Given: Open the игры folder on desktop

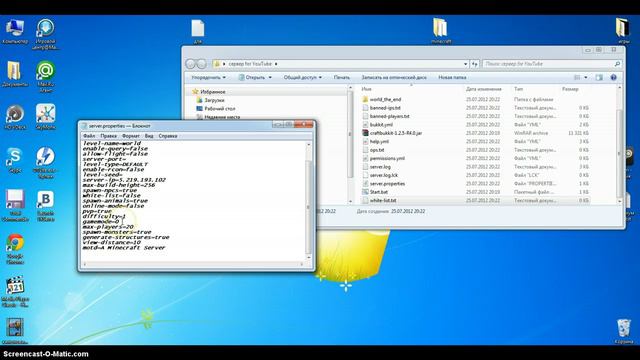Looking at the screenshot, I should pos(622,31).
